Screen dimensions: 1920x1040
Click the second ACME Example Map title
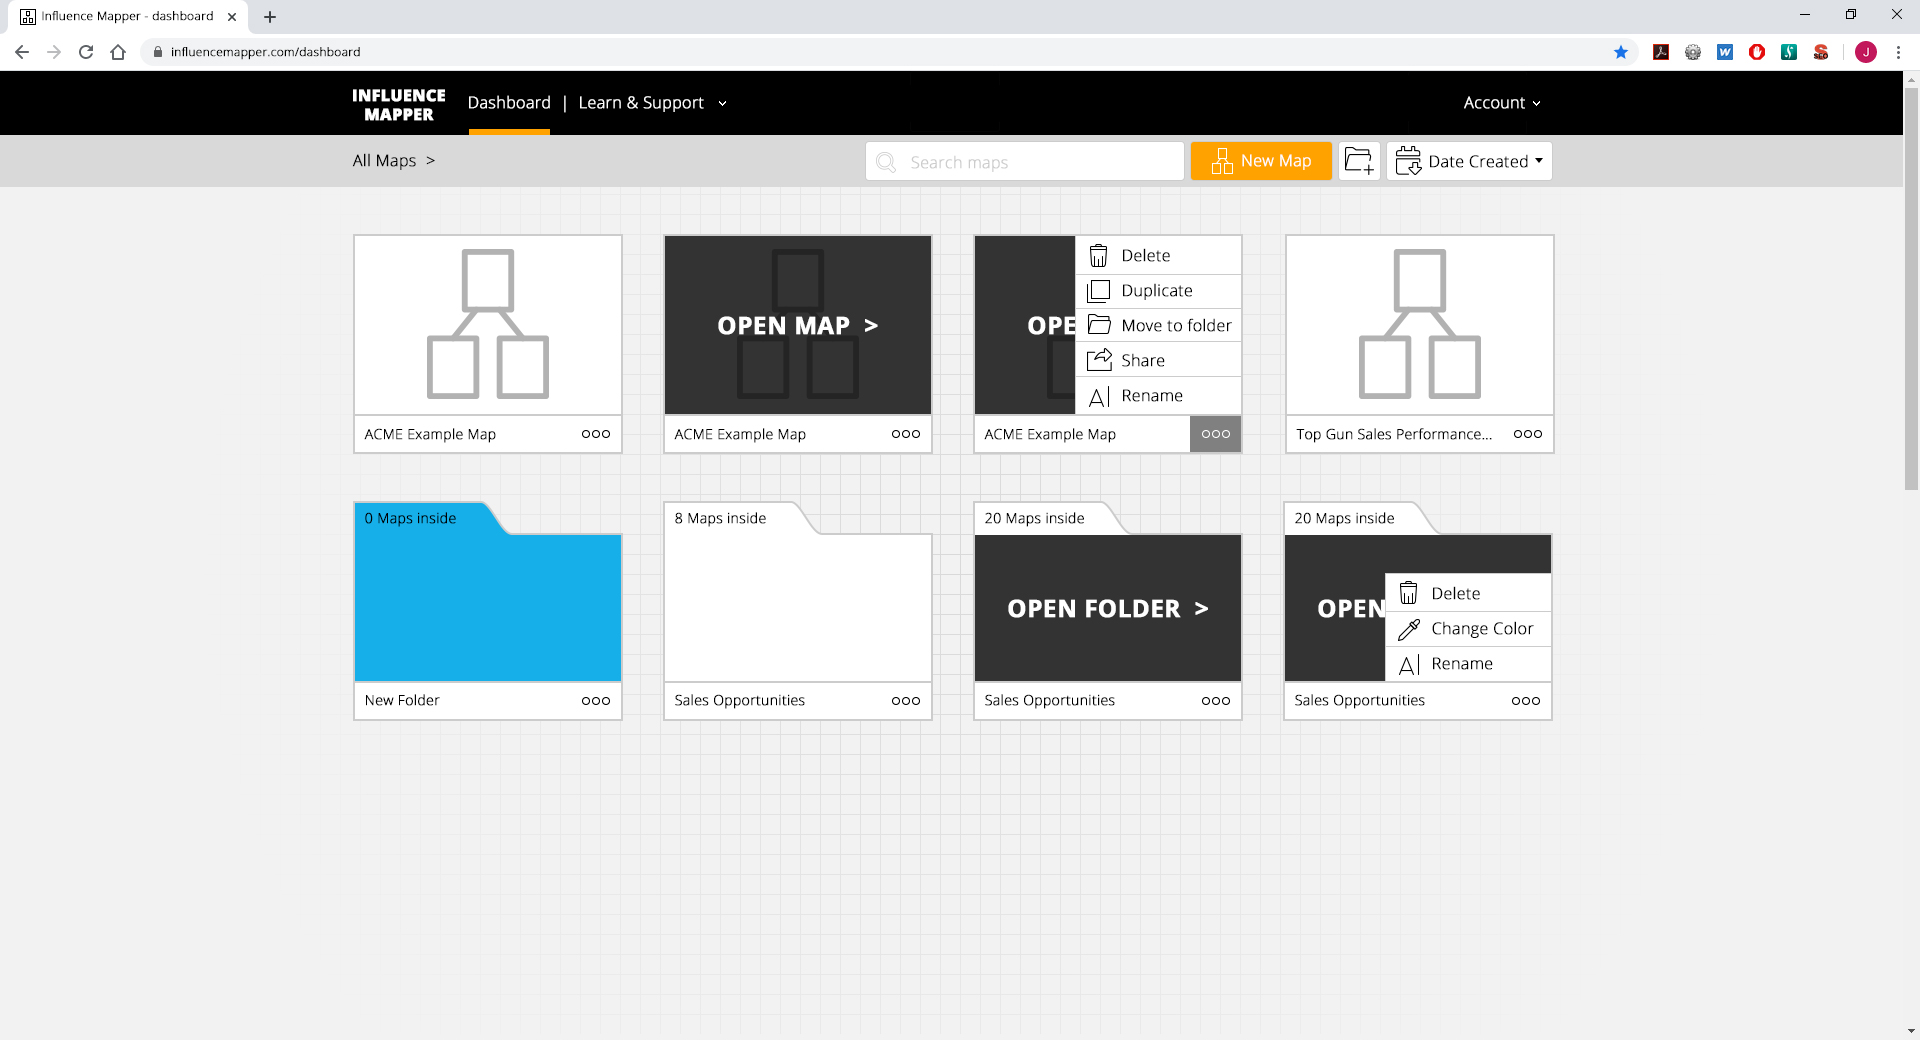(740, 434)
